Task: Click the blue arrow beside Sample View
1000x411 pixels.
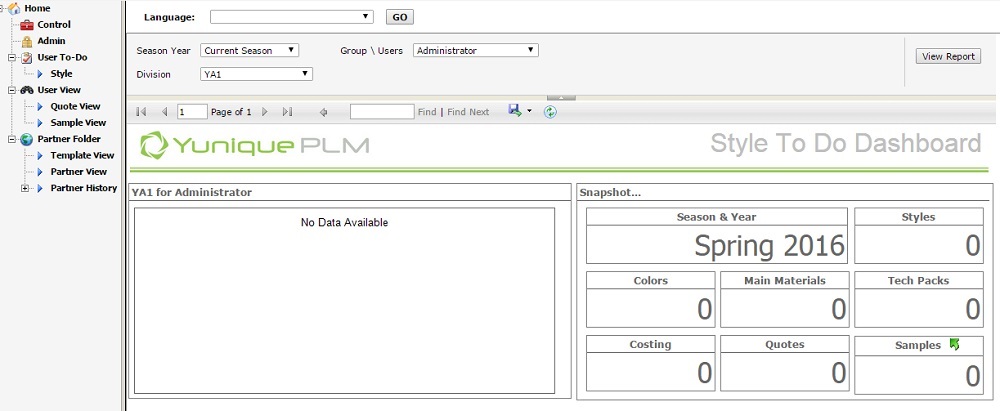Action: pos(40,123)
